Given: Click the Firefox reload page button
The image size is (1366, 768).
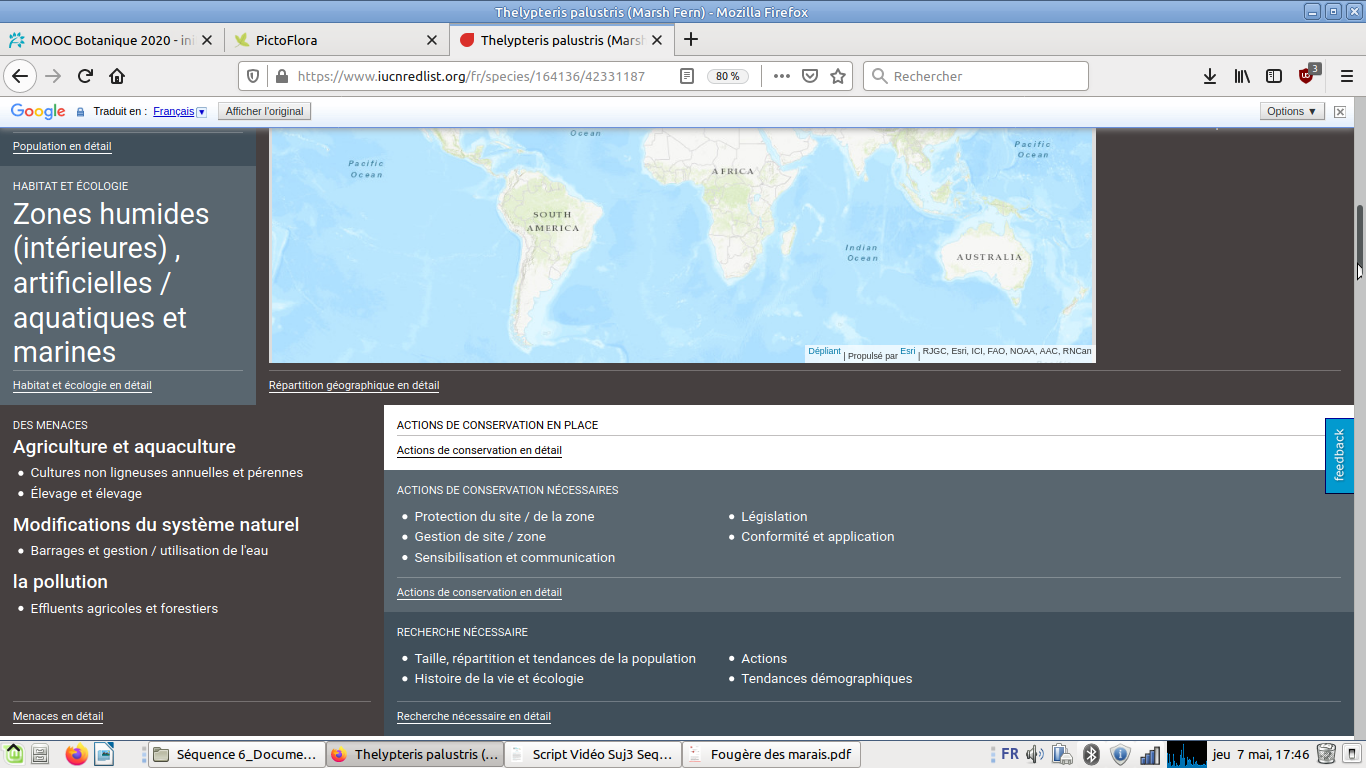Looking at the screenshot, I should [x=86, y=76].
